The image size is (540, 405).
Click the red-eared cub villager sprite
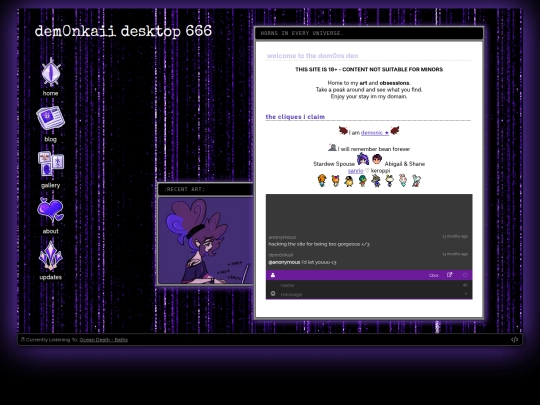(x=335, y=181)
